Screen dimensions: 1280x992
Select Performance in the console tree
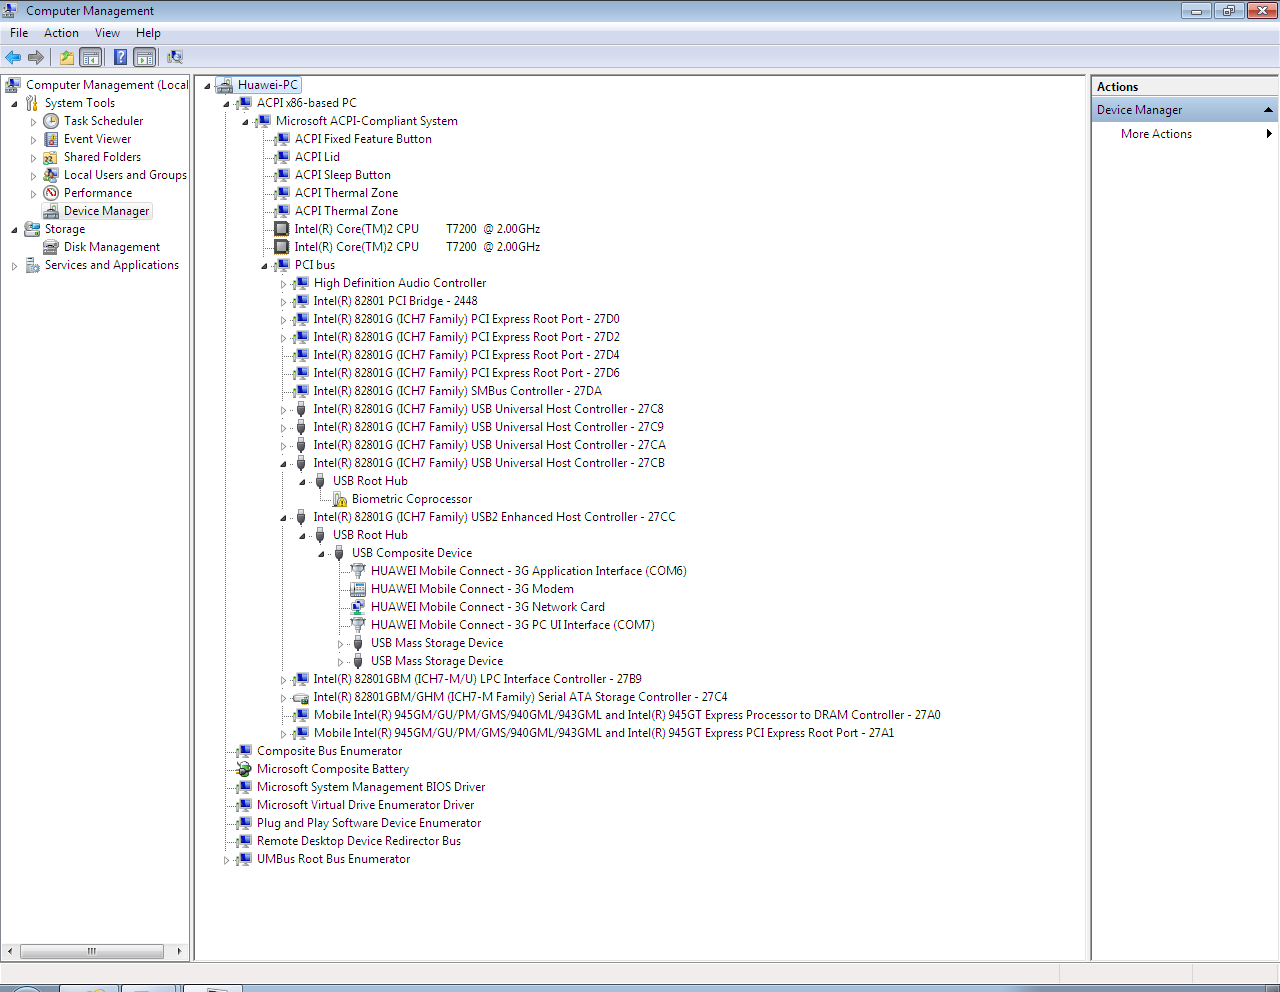tap(98, 193)
